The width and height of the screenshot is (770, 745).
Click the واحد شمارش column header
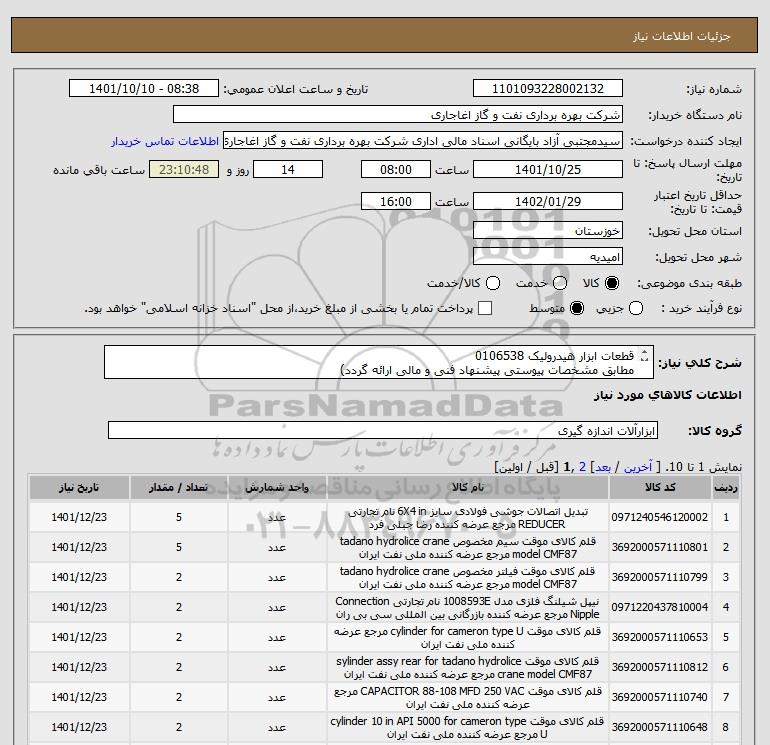click(277, 488)
